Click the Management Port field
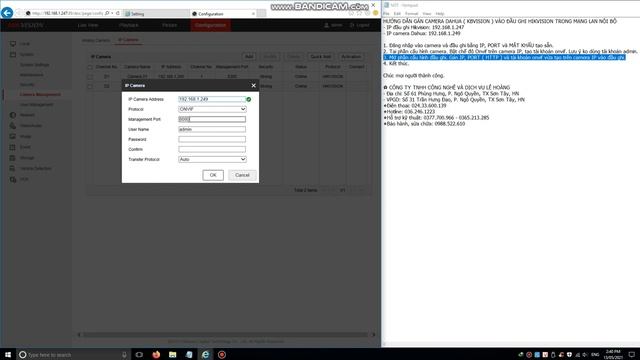The image size is (640, 360). [x=212, y=119]
